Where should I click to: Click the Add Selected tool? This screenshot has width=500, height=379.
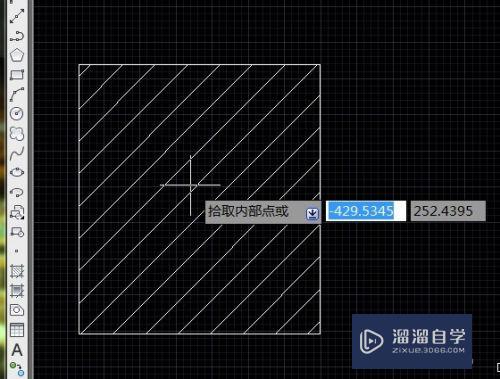tap(17, 369)
